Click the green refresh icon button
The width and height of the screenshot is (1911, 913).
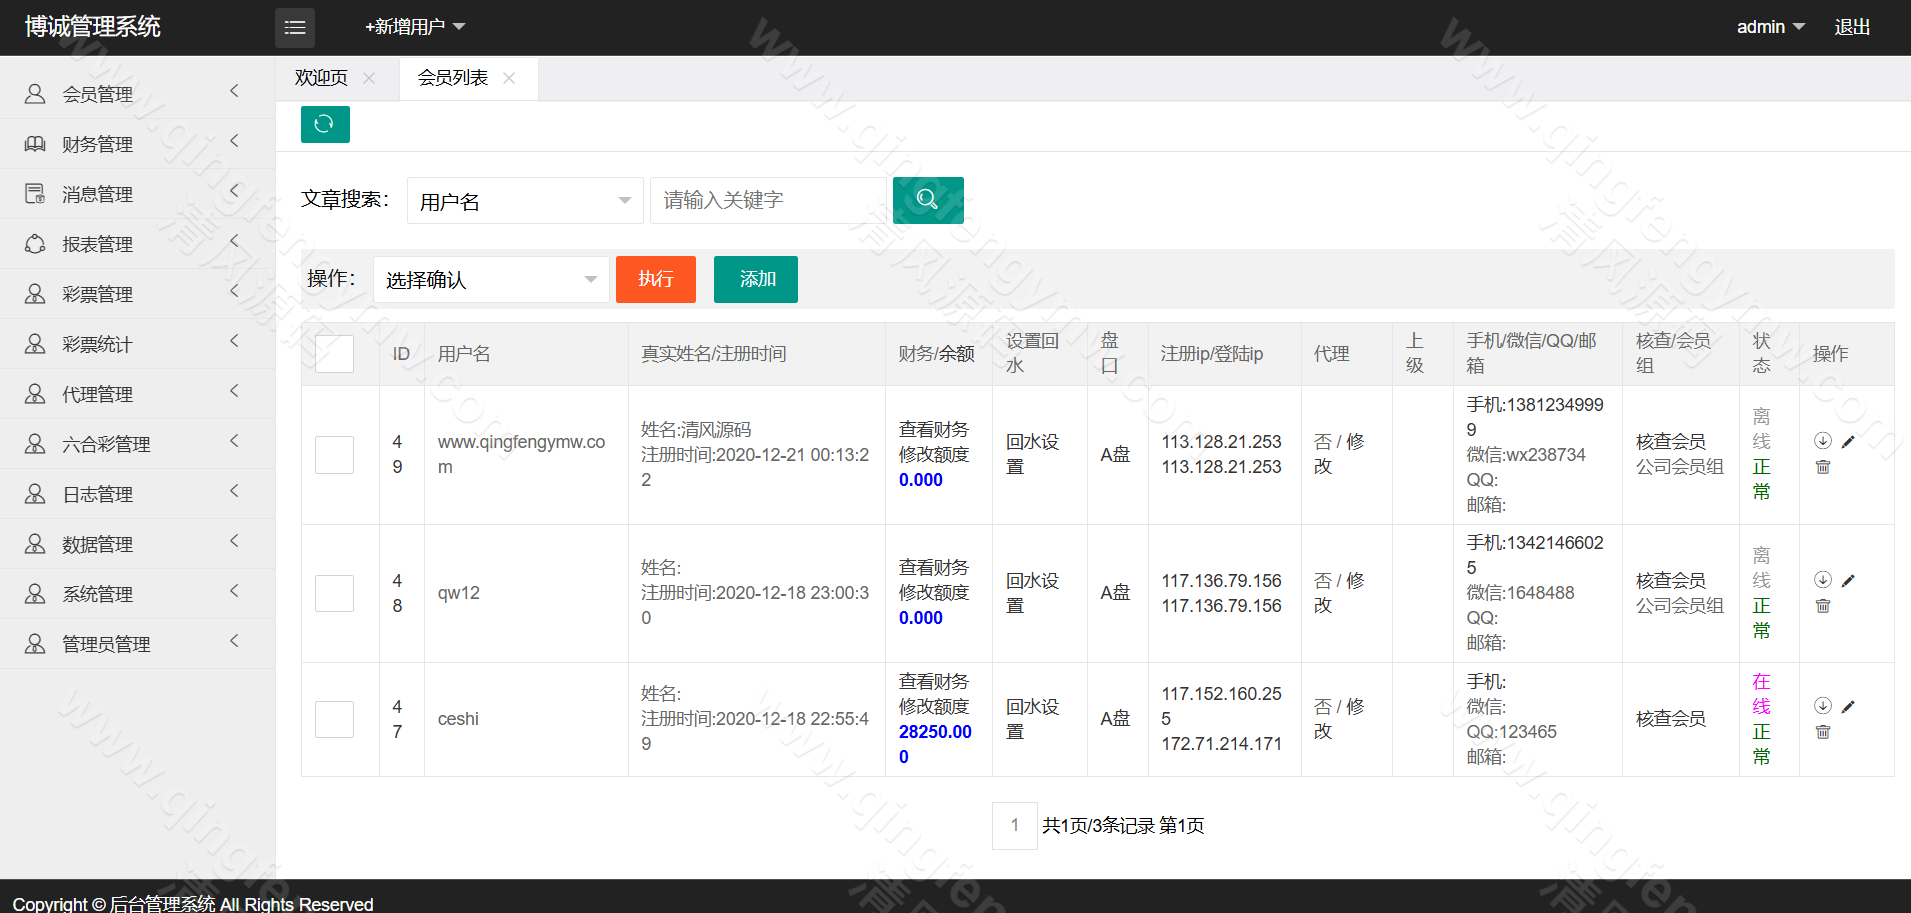click(x=324, y=124)
